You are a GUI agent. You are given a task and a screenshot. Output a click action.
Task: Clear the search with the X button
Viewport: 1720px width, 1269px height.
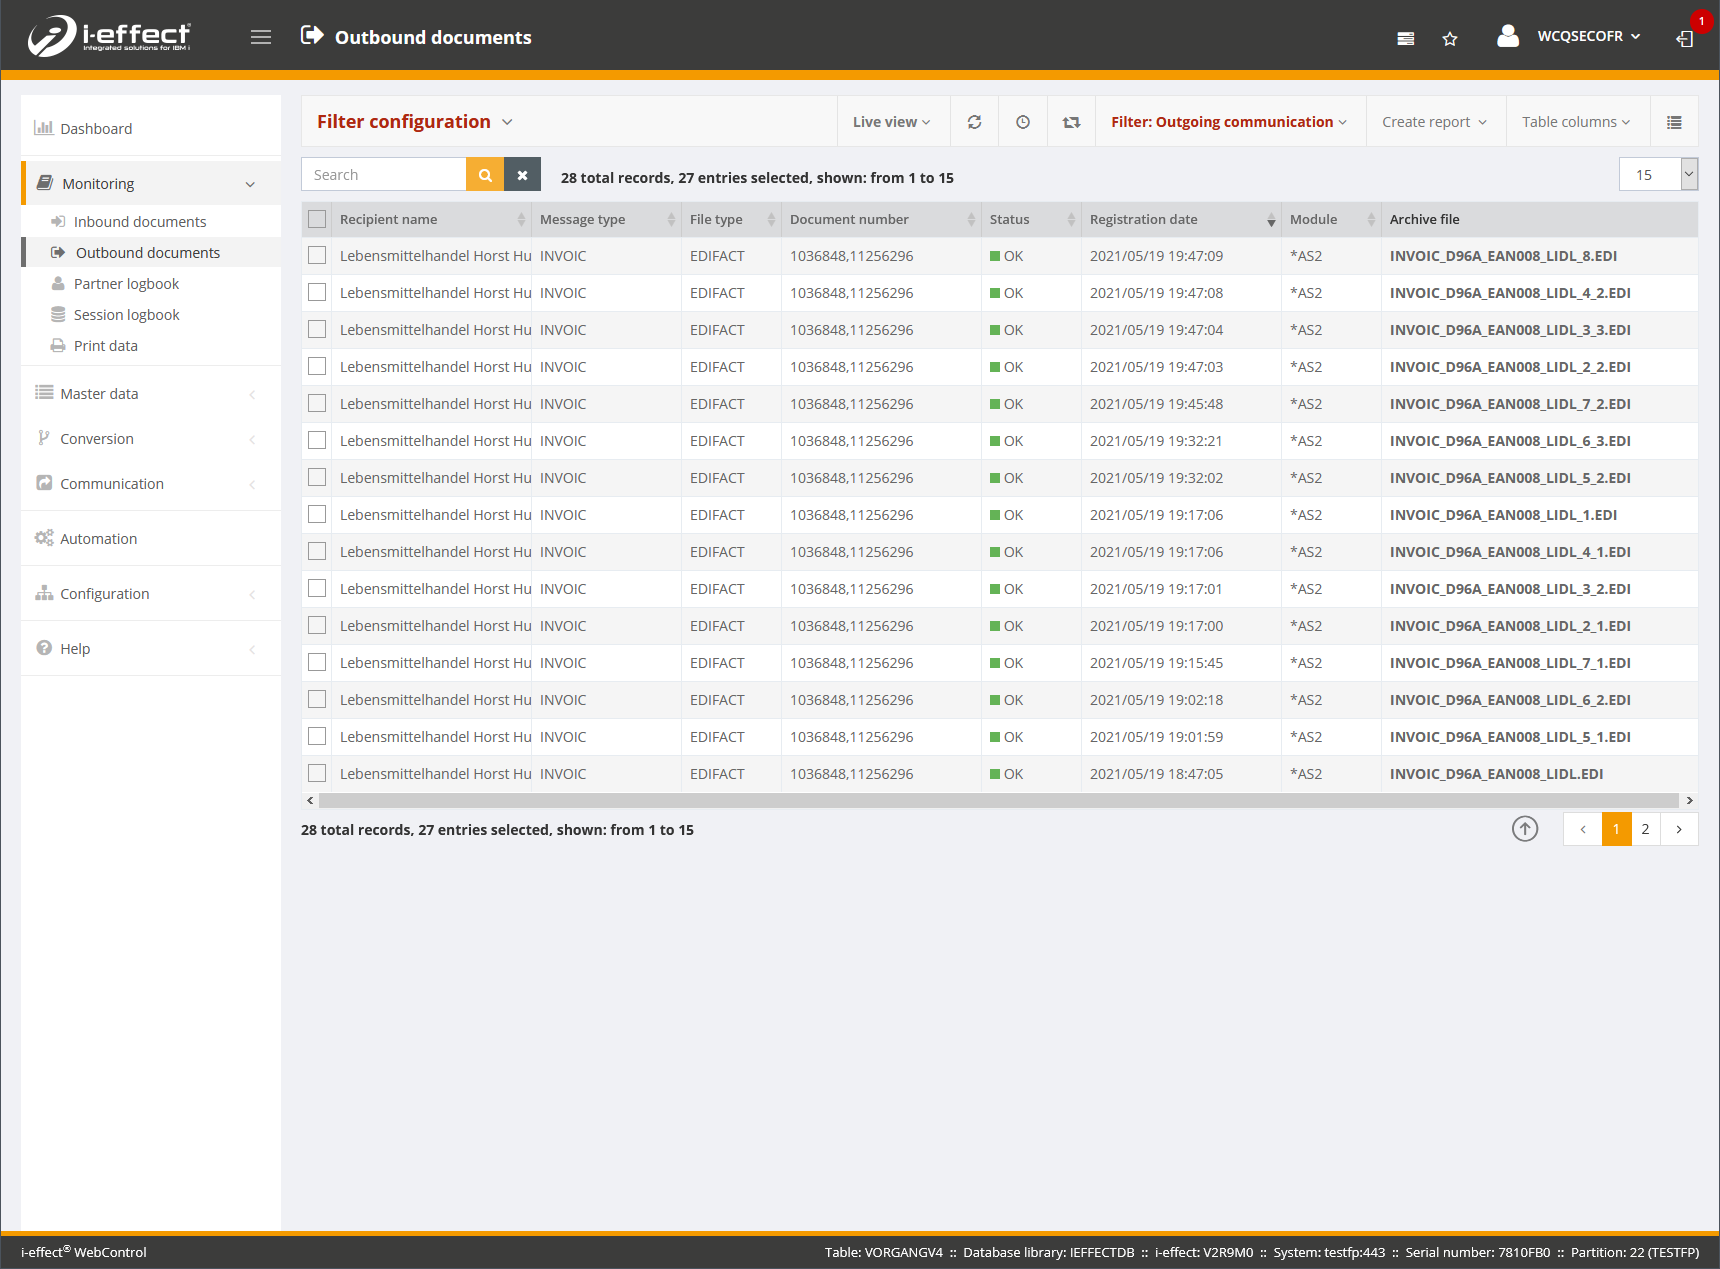tap(522, 175)
